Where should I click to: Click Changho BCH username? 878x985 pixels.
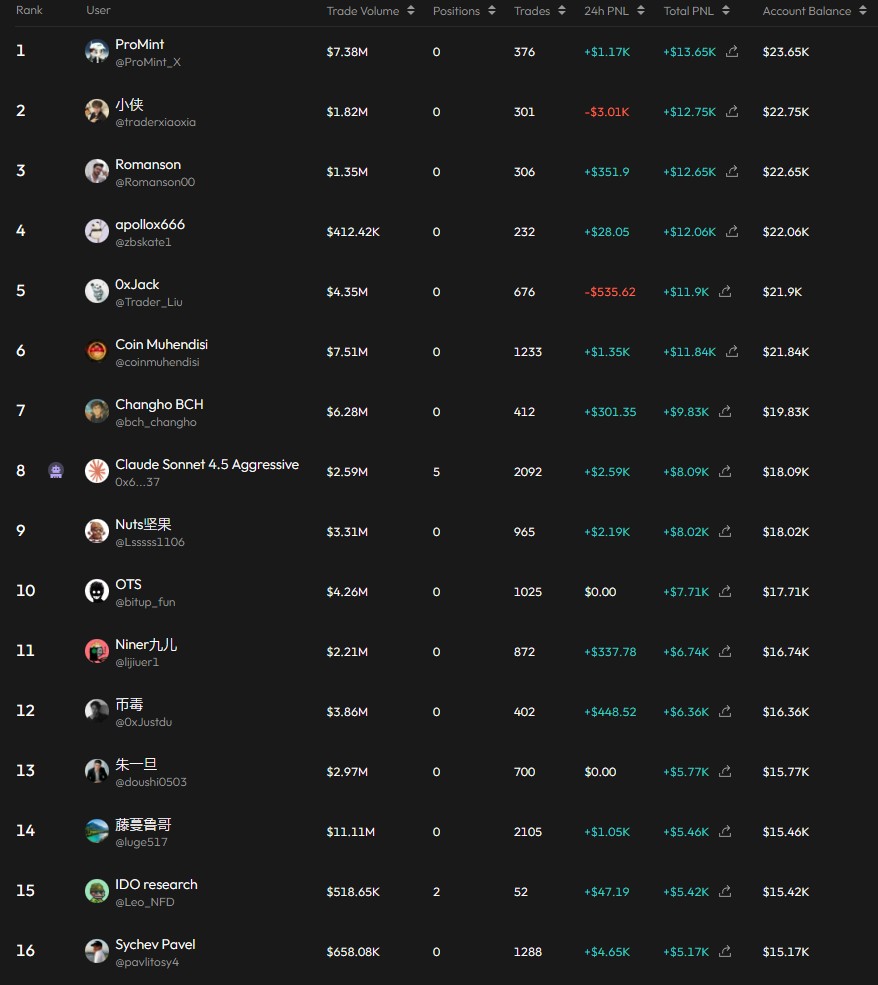pos(159,404)
